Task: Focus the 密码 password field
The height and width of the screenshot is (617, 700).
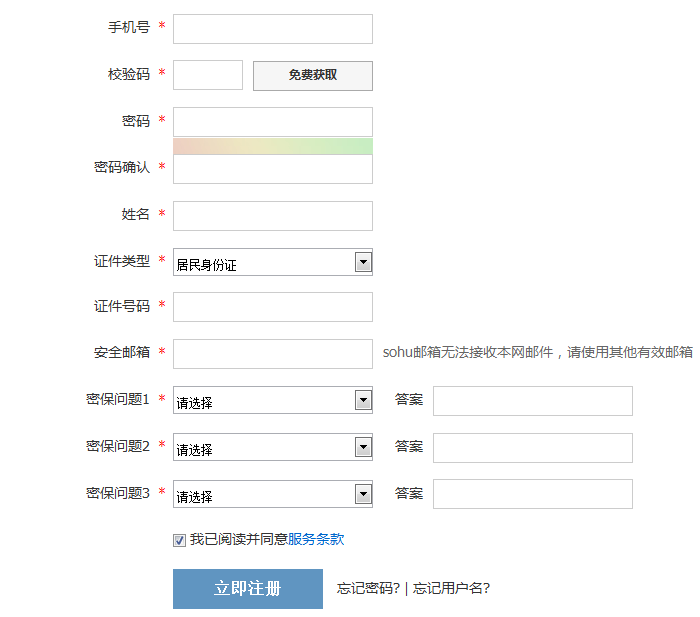Action: click(x=272, y=122)
